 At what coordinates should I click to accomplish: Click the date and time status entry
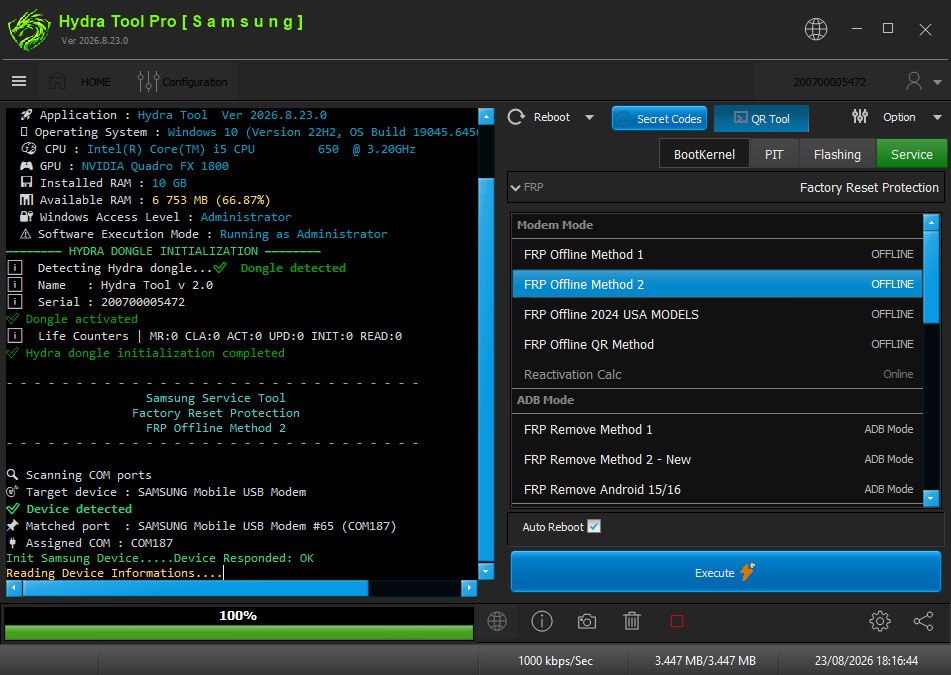pyautogui.click(x=866, y=660)
